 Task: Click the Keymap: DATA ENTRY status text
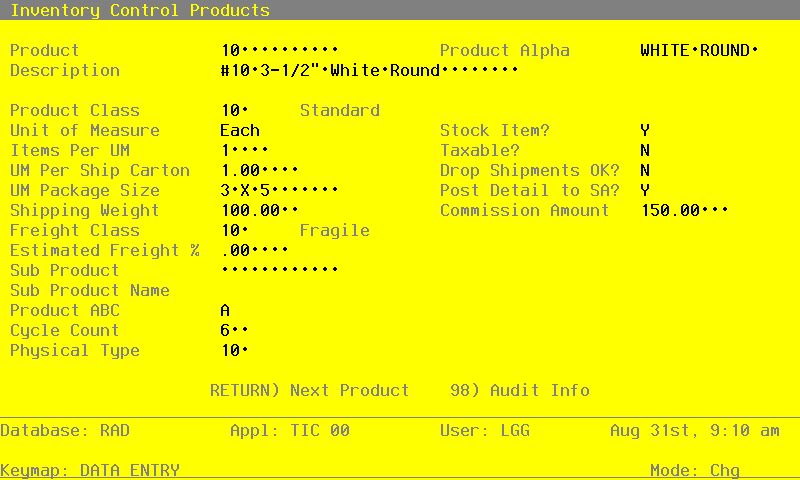tap(90, 469)
